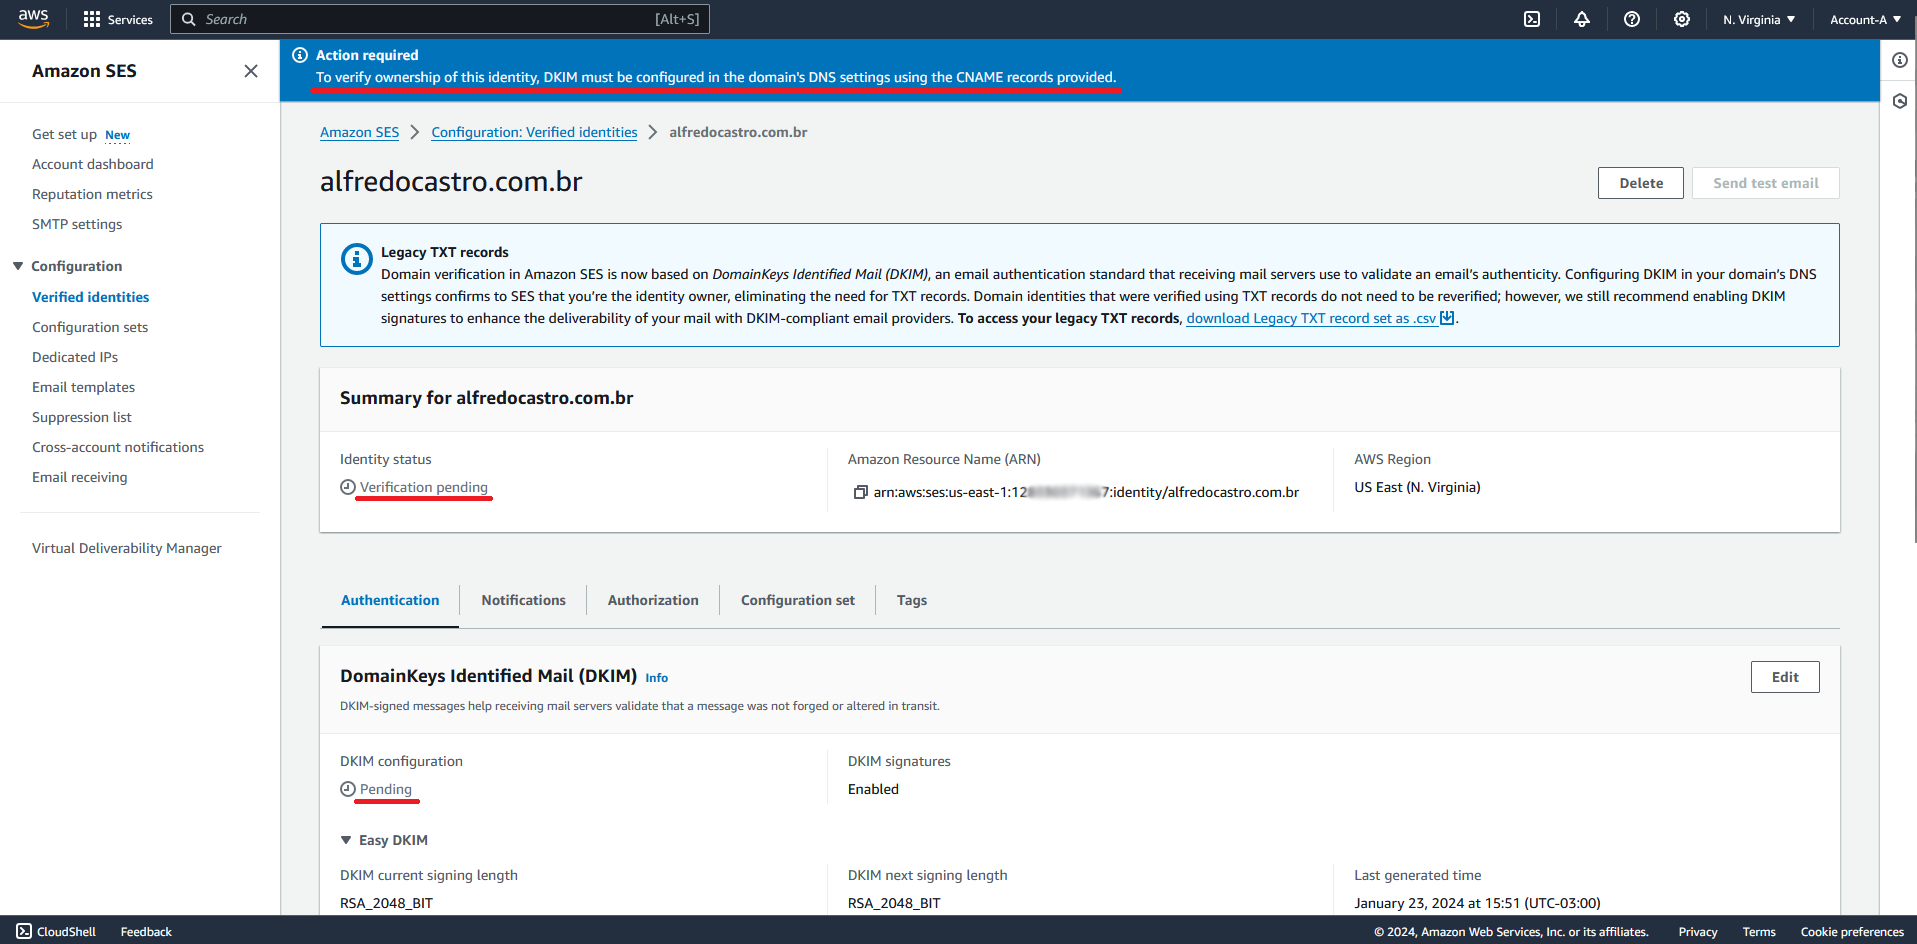This screenshot has width=1917, height=944.
Task: Click the Action required banner info icon
Action: pos(300,55)
